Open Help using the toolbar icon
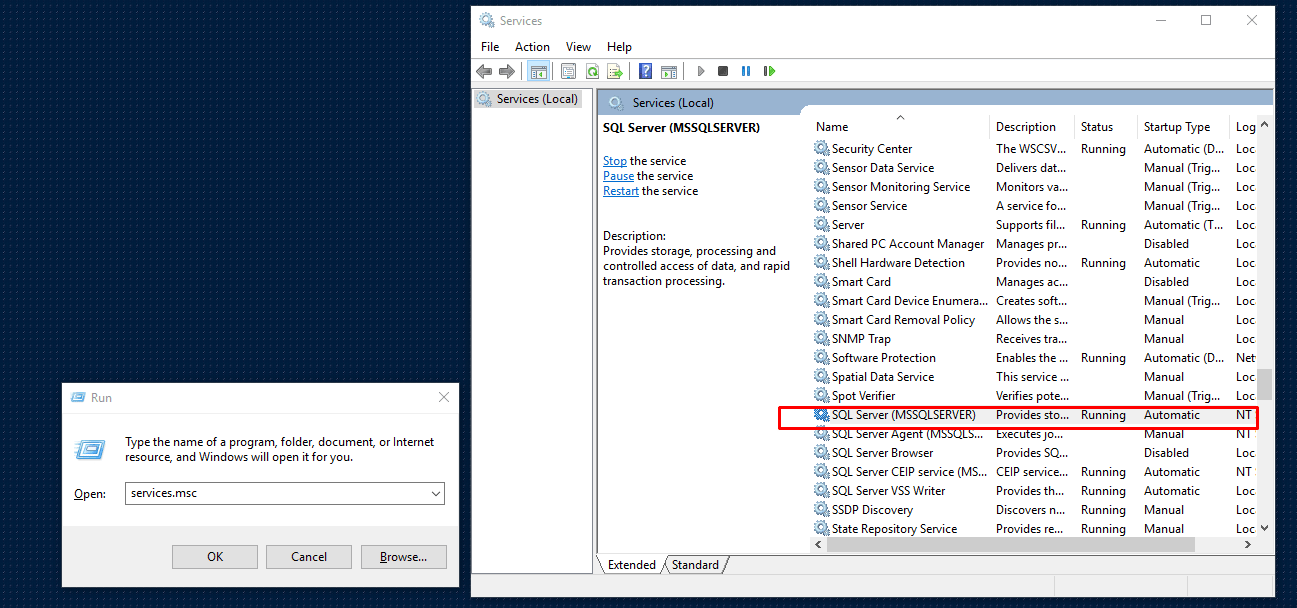 pos(645,71)
